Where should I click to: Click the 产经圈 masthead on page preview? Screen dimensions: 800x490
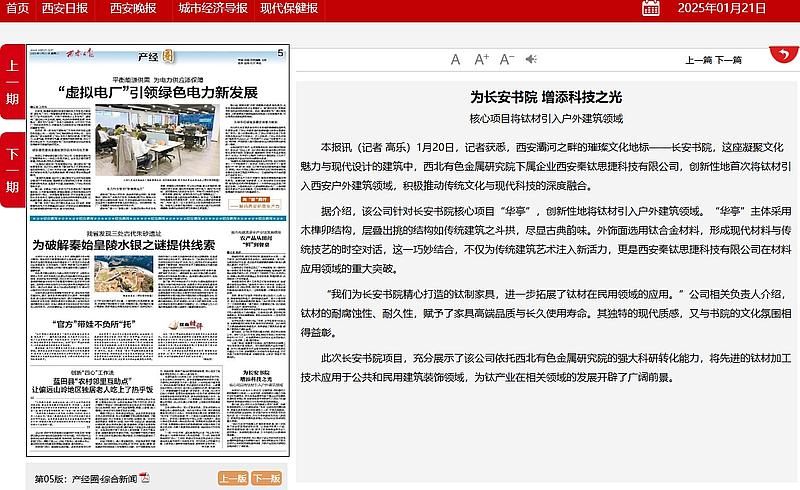coord(156,56)
